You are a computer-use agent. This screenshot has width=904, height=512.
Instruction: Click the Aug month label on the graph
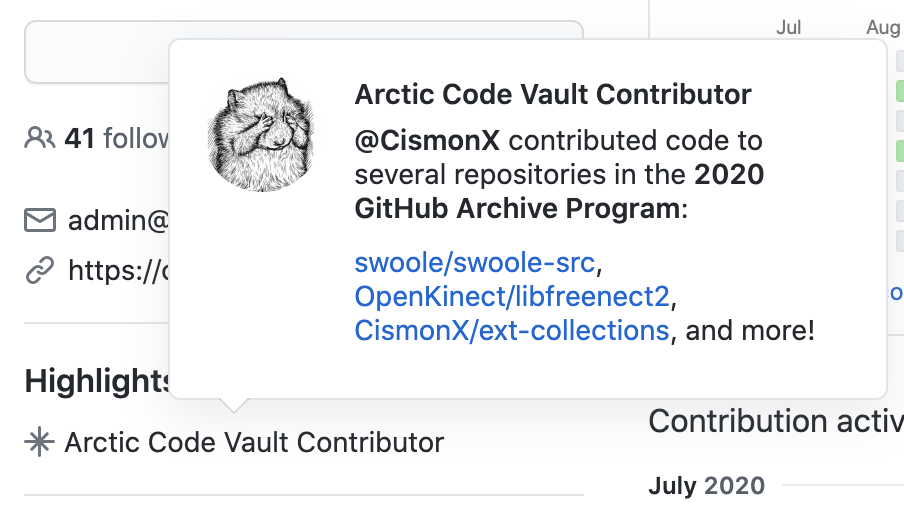click(x=883, y=27)
